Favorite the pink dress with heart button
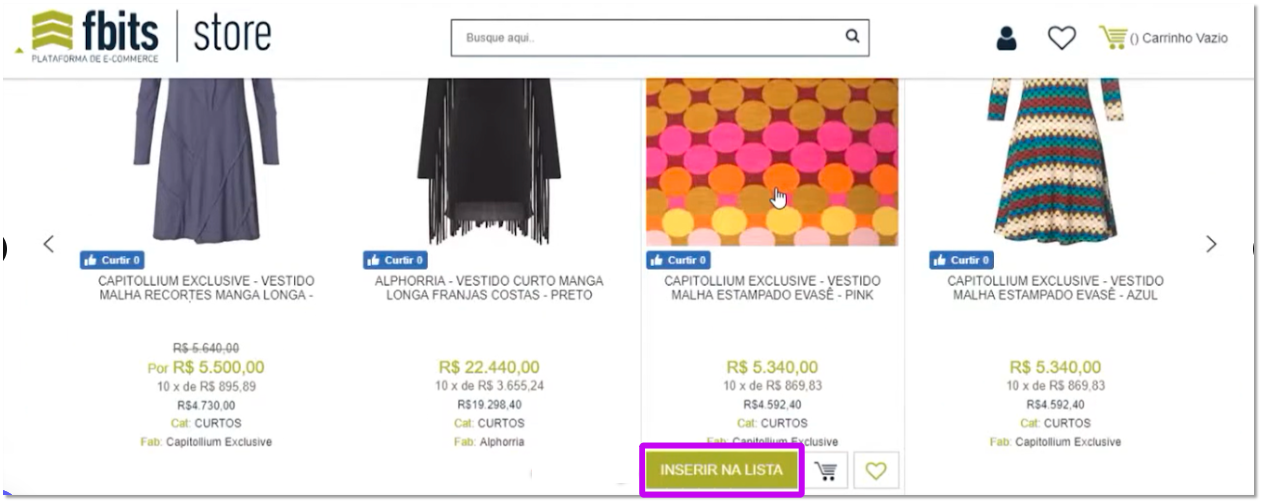The height and width of the screenshot is (503, 1262). [x=876, y=470]
